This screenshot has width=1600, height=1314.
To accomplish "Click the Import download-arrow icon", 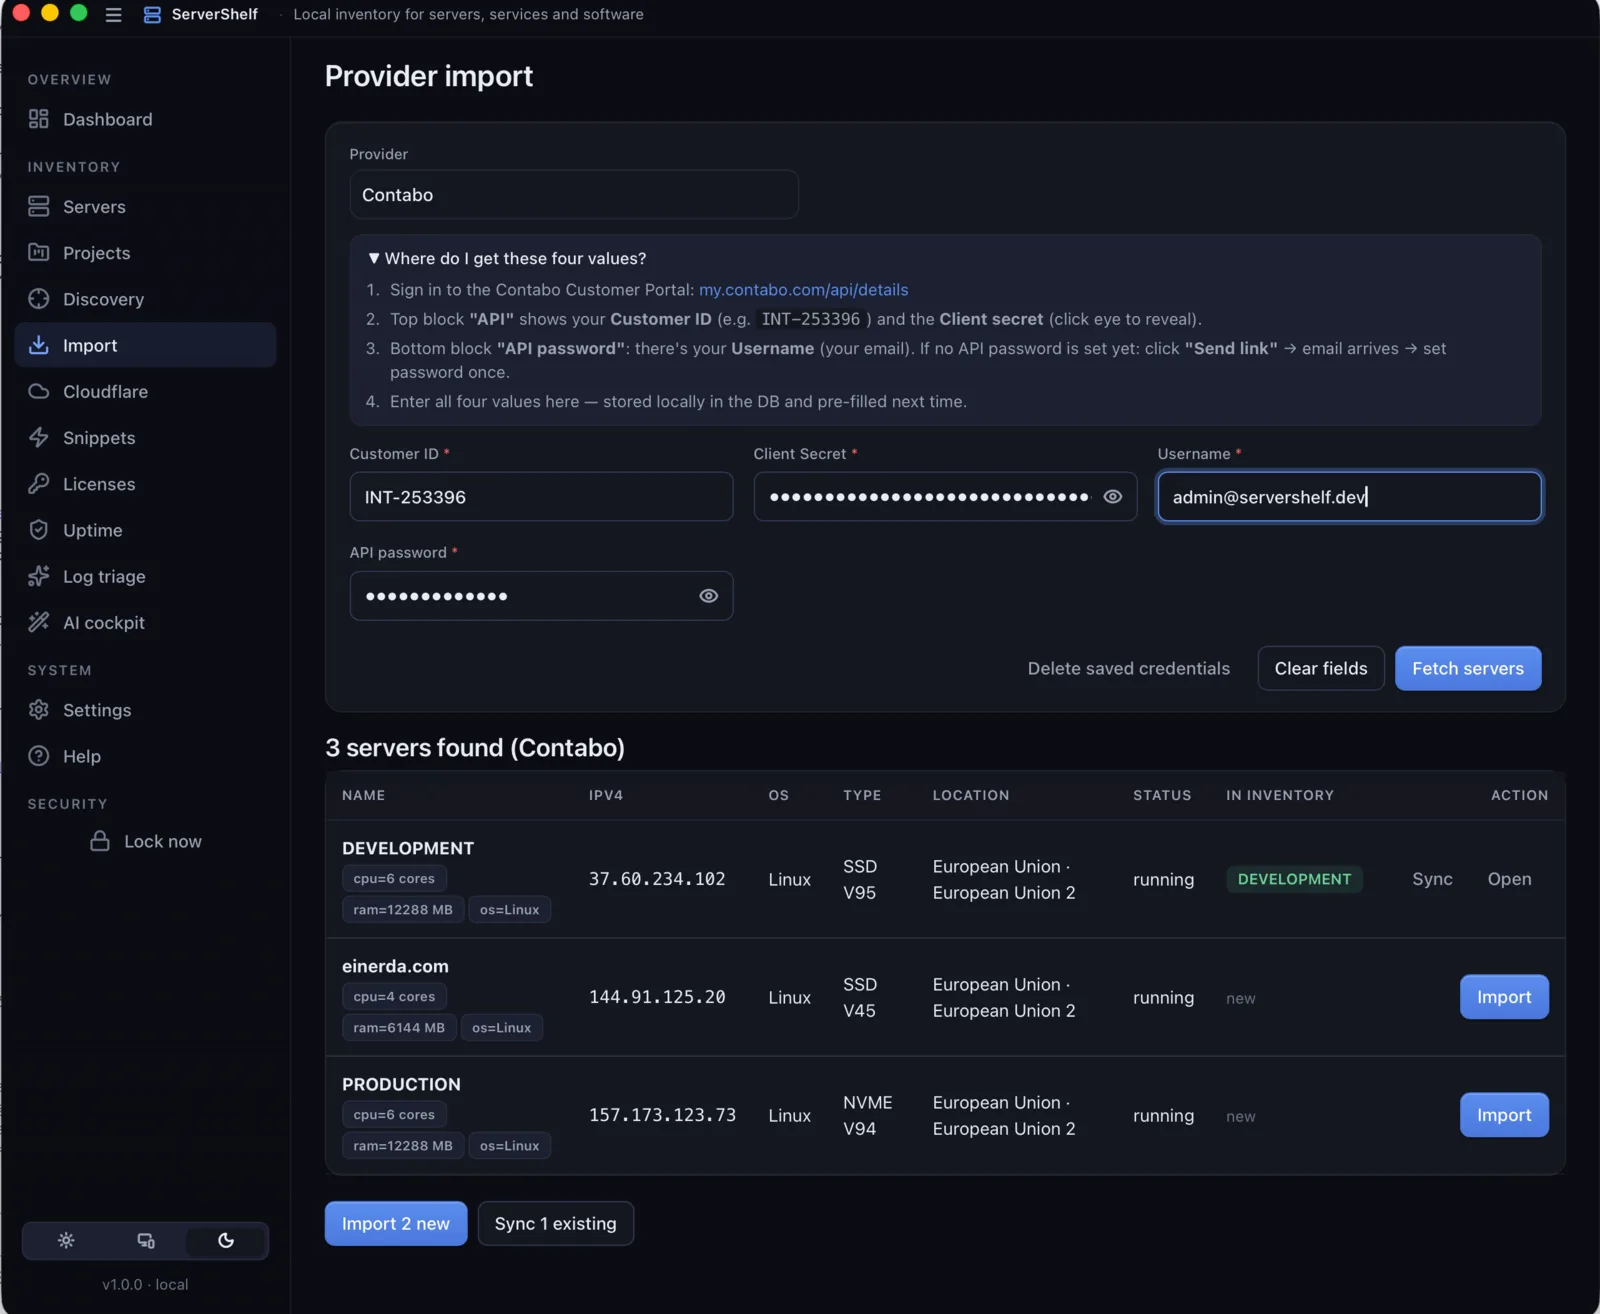I will [x=39, y=345].
